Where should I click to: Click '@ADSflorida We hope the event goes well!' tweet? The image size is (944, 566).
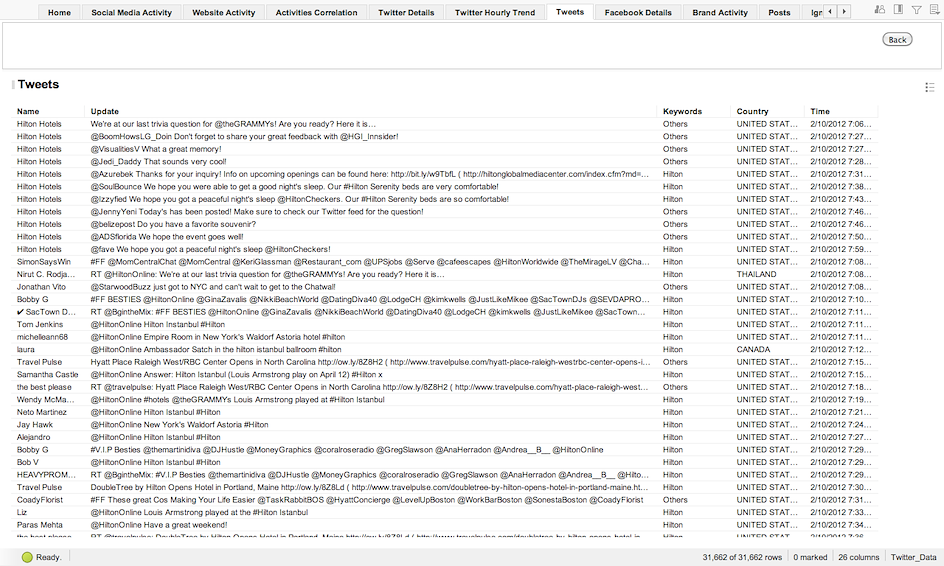pos(167,237)
